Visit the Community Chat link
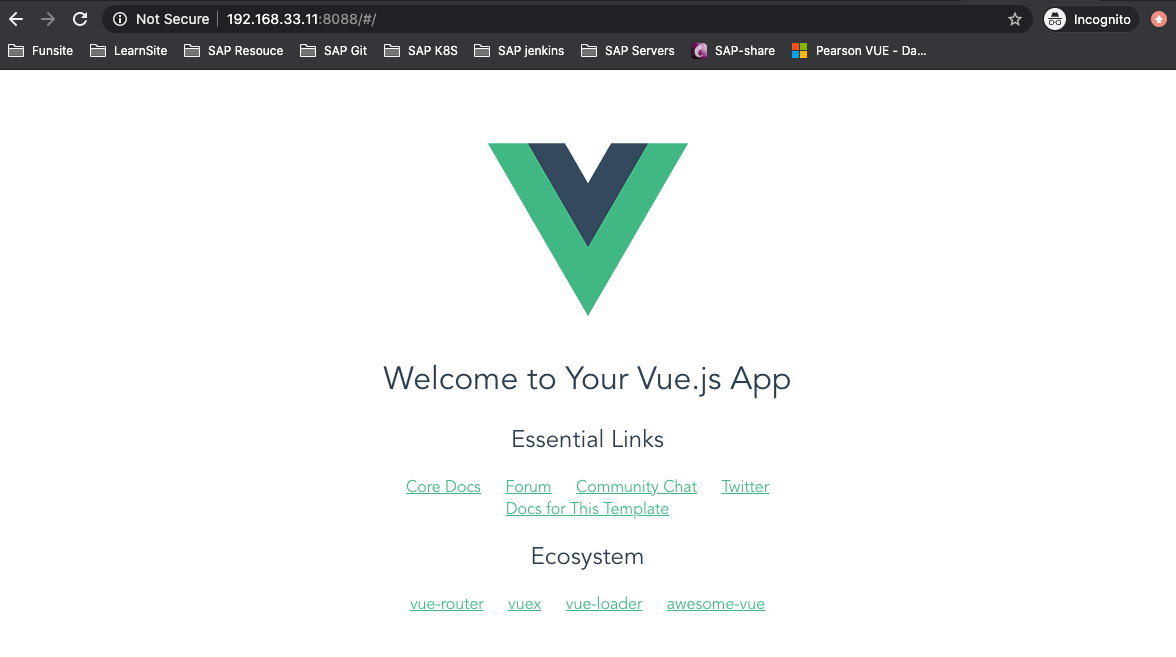This screenshot has width=1176, height=657. tap(636, 487)
